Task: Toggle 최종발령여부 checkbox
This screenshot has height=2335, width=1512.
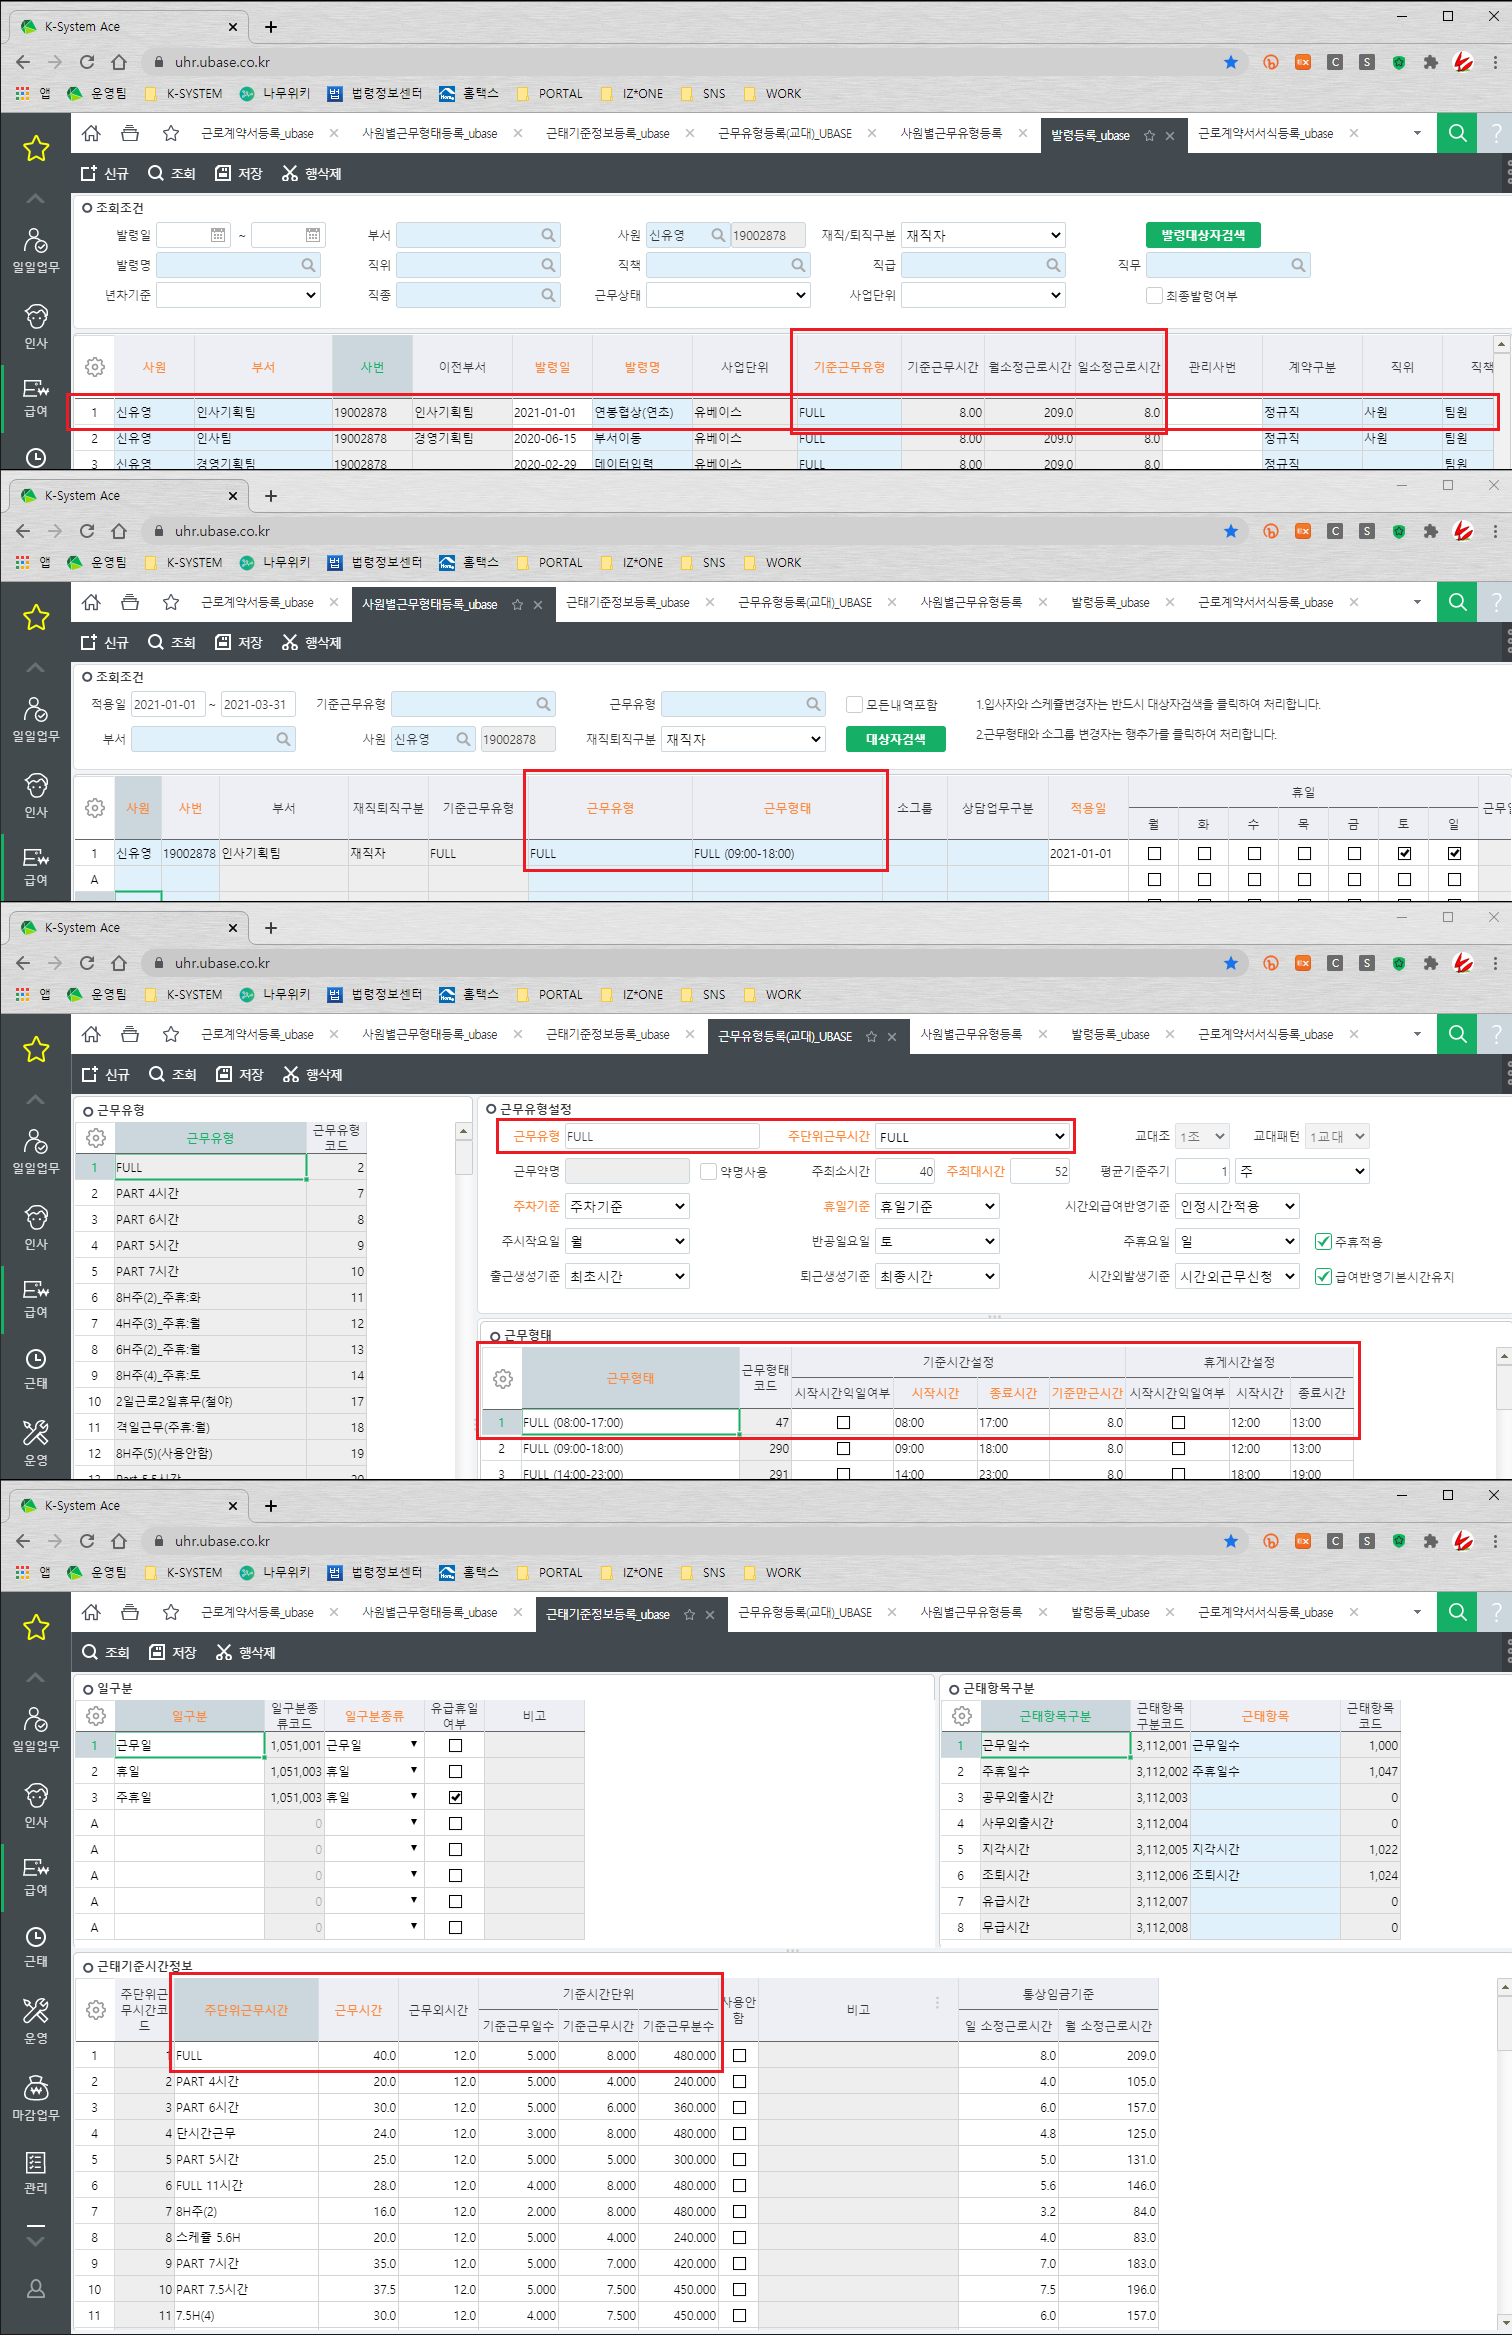Action: click(x=1154, y=295)
